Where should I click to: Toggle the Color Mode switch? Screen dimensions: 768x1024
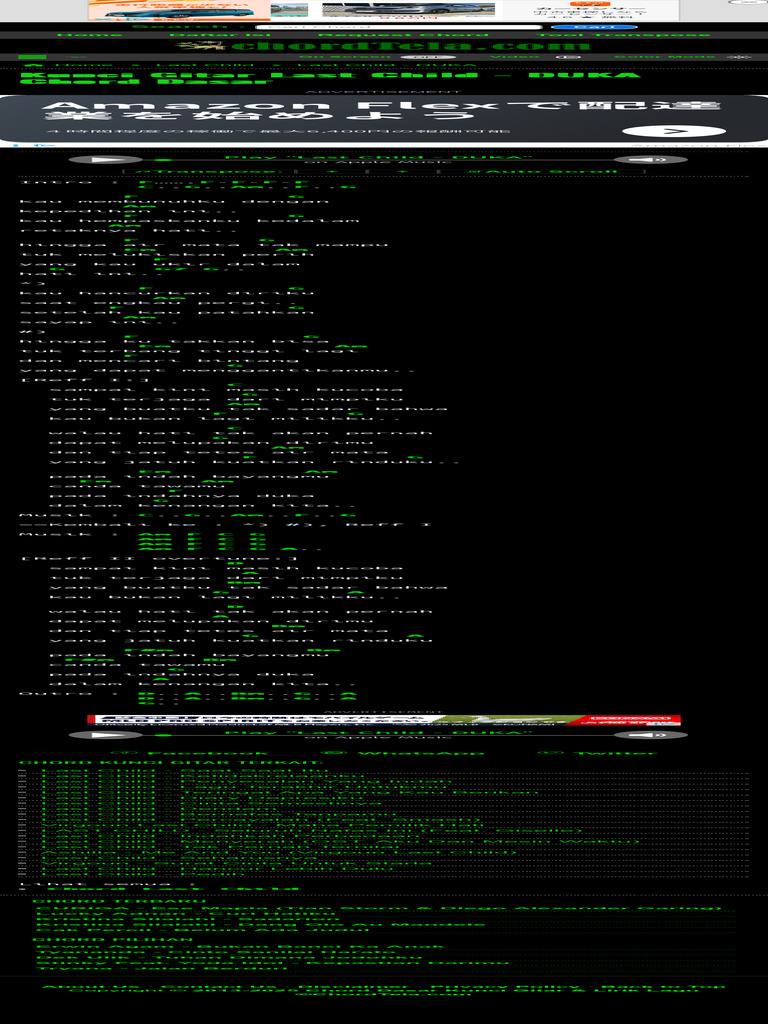coord(739,57)
